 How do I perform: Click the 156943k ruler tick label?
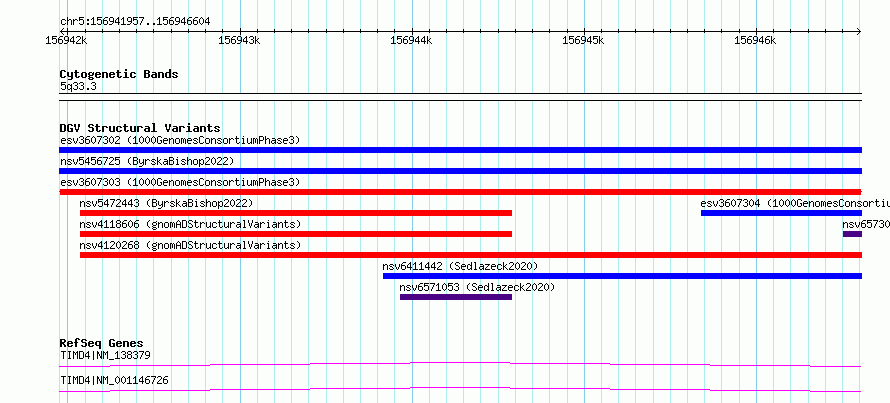pos(239,40)
